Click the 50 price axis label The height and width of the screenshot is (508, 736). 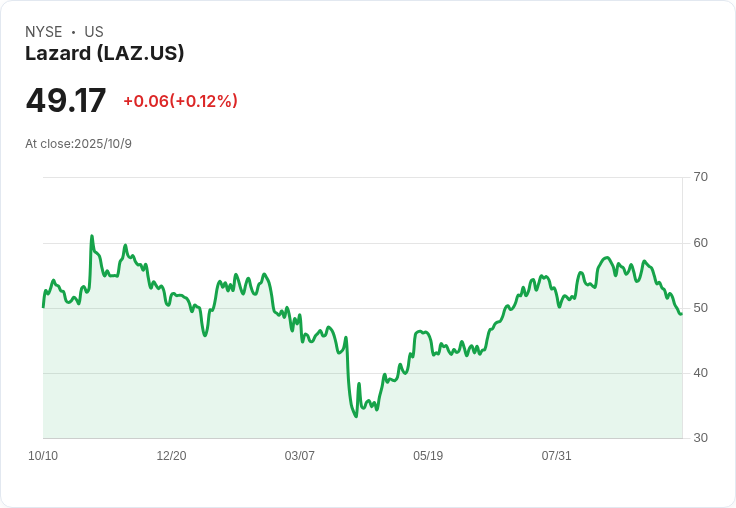coord(700,308)
